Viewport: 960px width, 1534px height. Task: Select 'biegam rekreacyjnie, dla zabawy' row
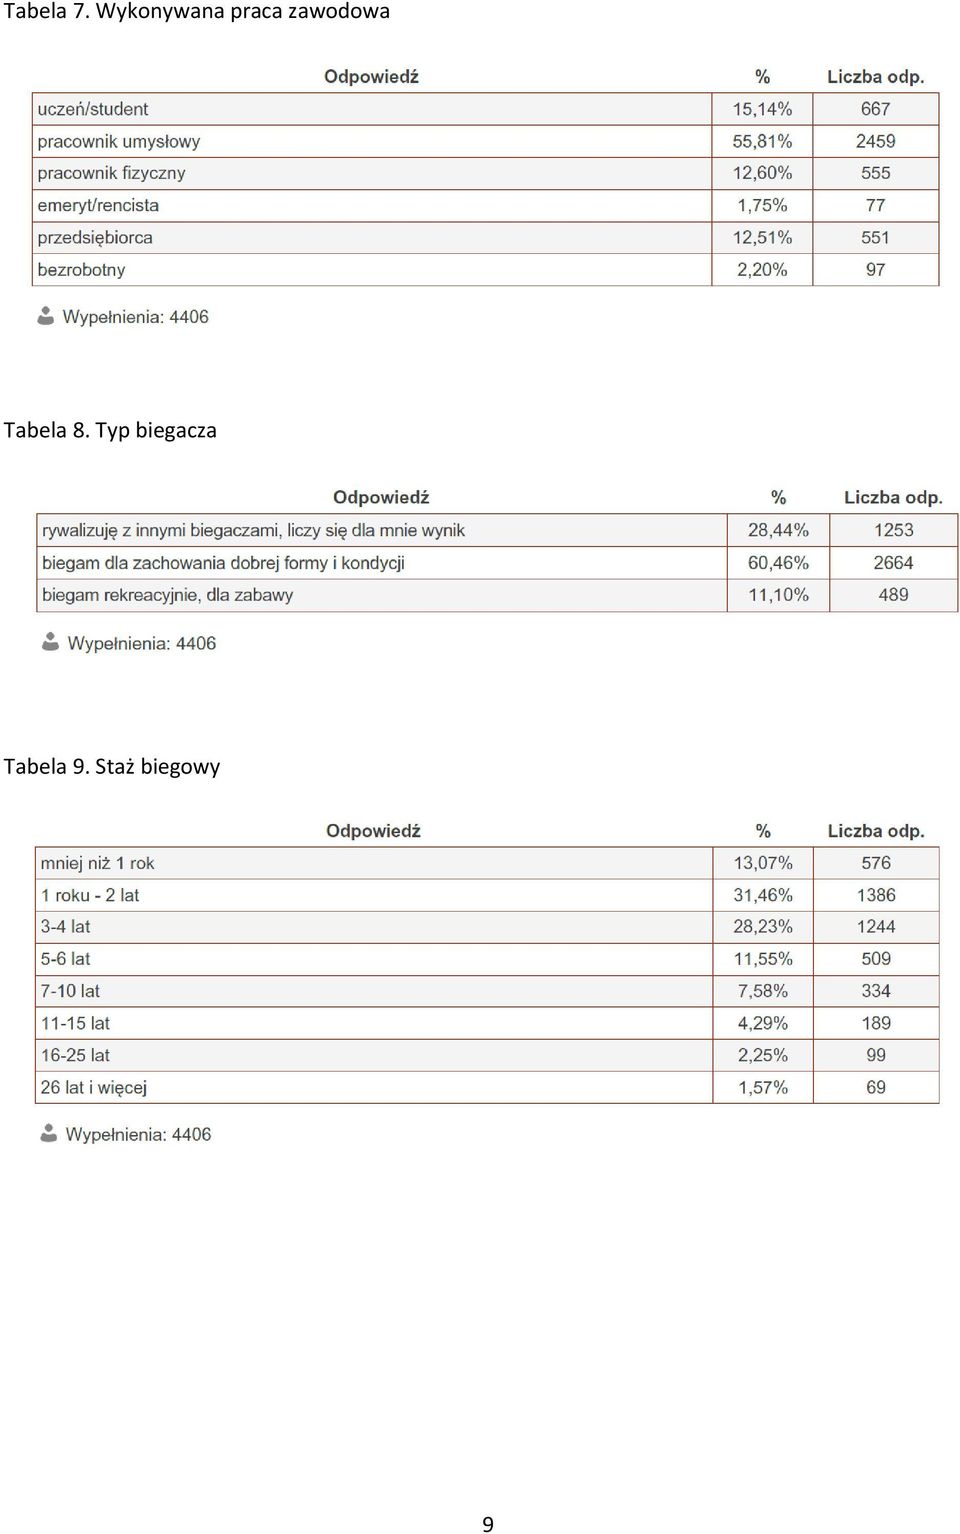click(497, 595)
